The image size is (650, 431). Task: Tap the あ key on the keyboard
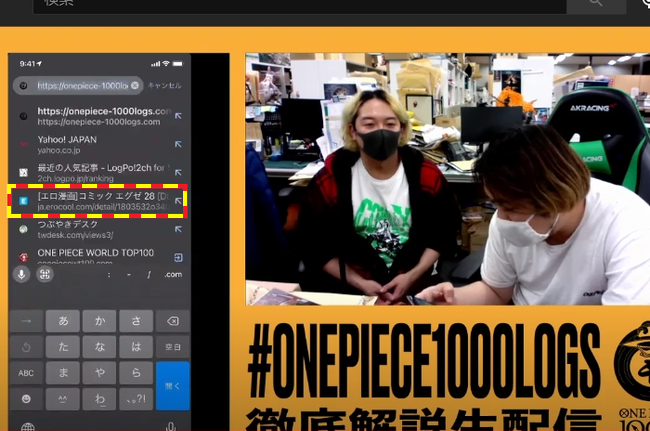pyautogui.click(x=63, y=321)
